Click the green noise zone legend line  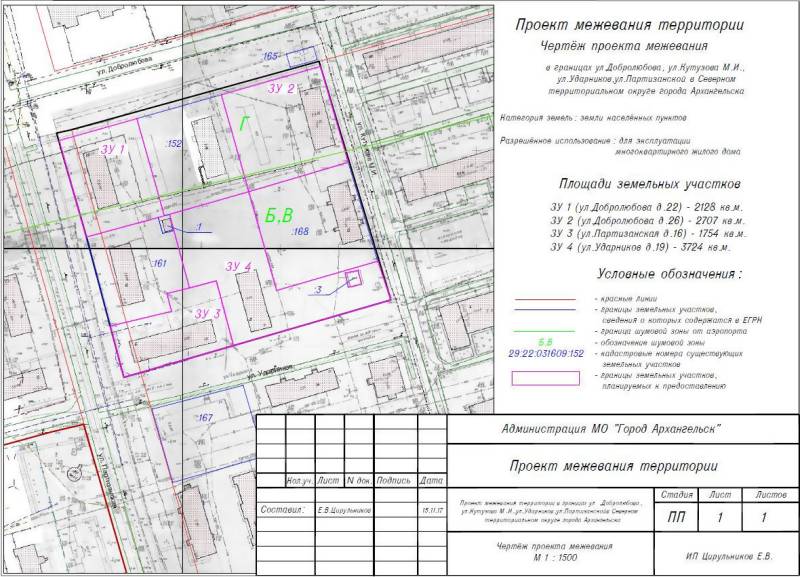coord(545,330)
